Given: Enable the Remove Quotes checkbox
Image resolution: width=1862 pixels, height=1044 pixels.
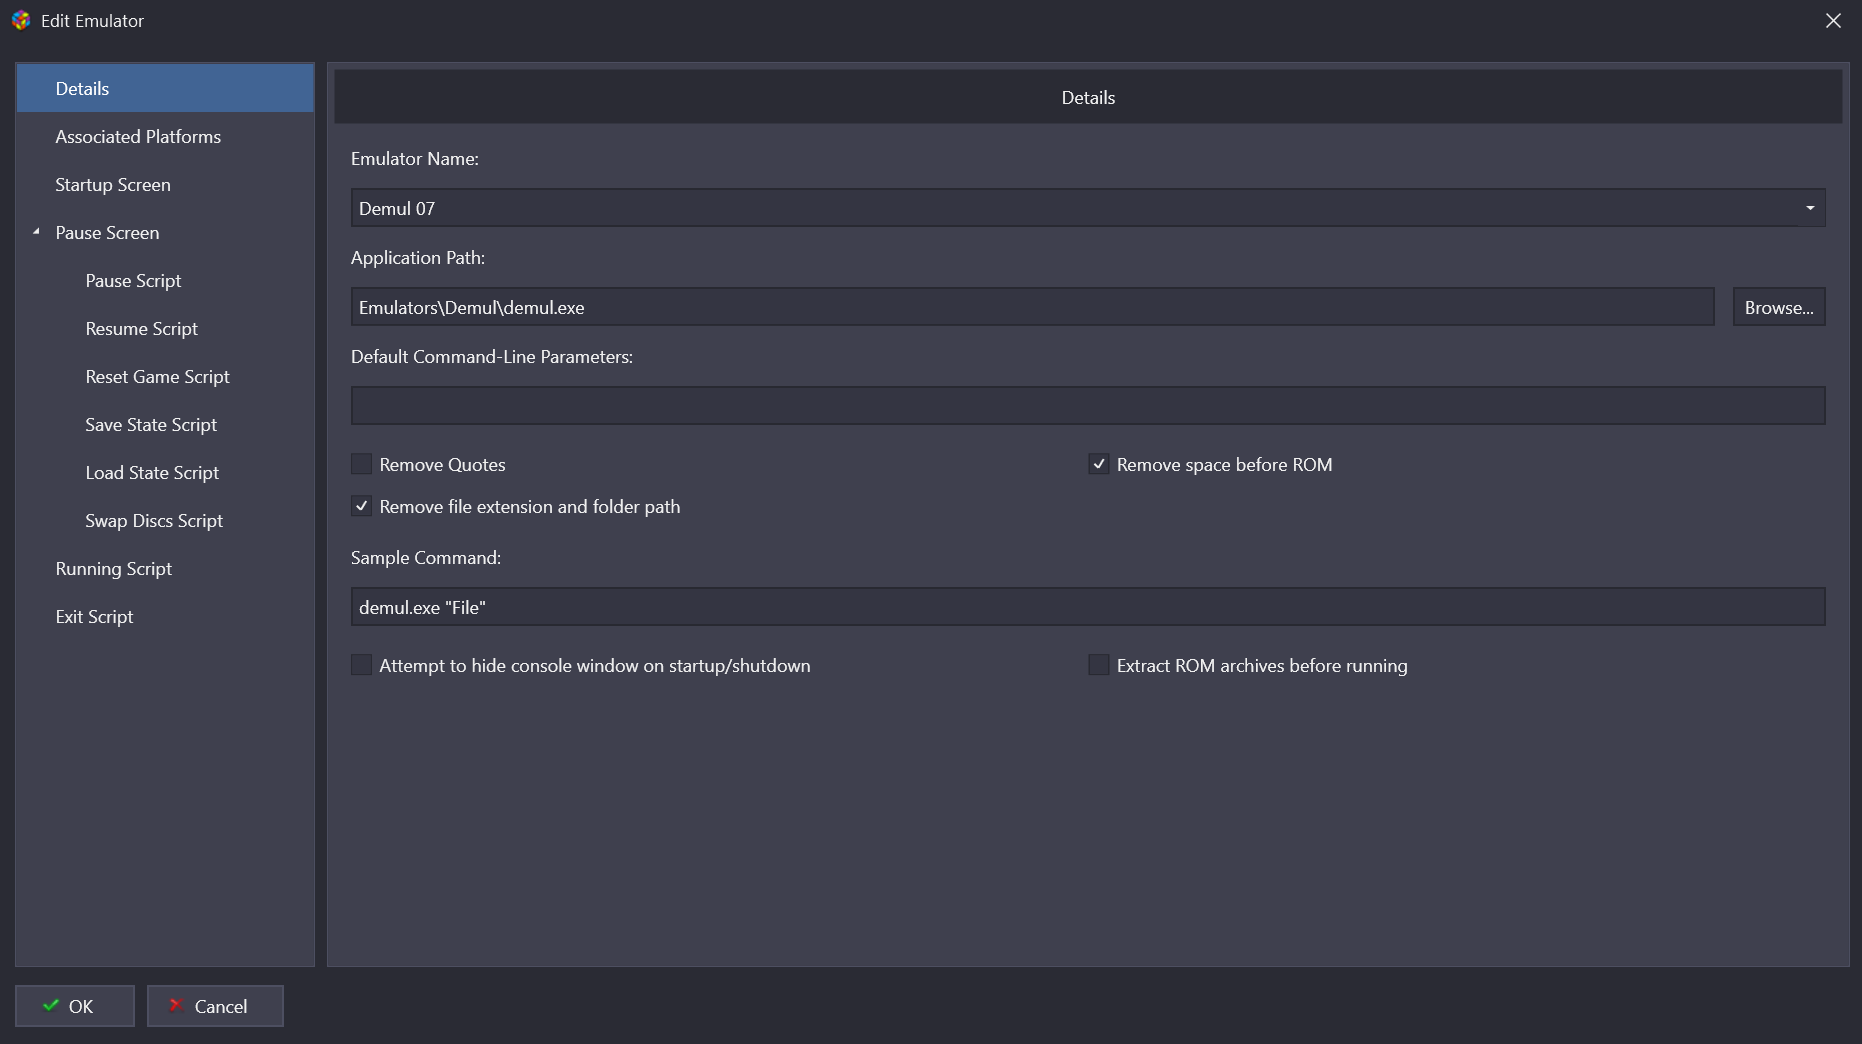Looking at the screenshot, I should [x=362, y=464].
